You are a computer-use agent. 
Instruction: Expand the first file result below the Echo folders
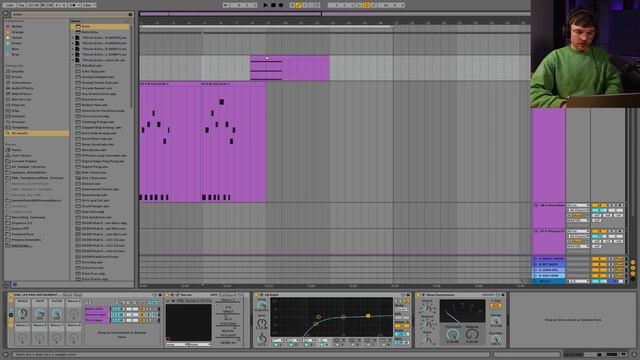tap(73, 38)
